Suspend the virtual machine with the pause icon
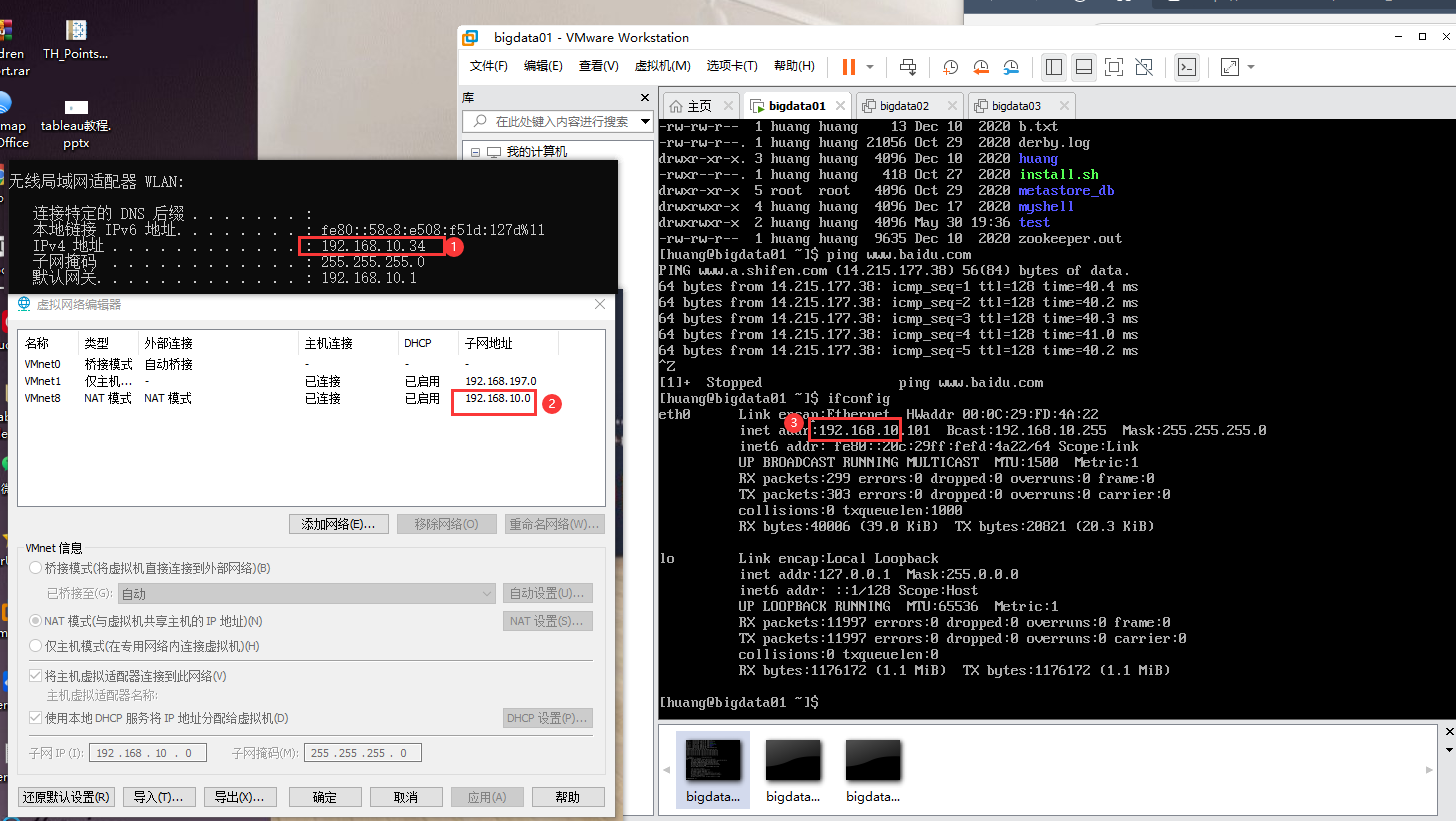Image resolution: width=1456 pixels, height=821 pixels. tap(850, 67)
